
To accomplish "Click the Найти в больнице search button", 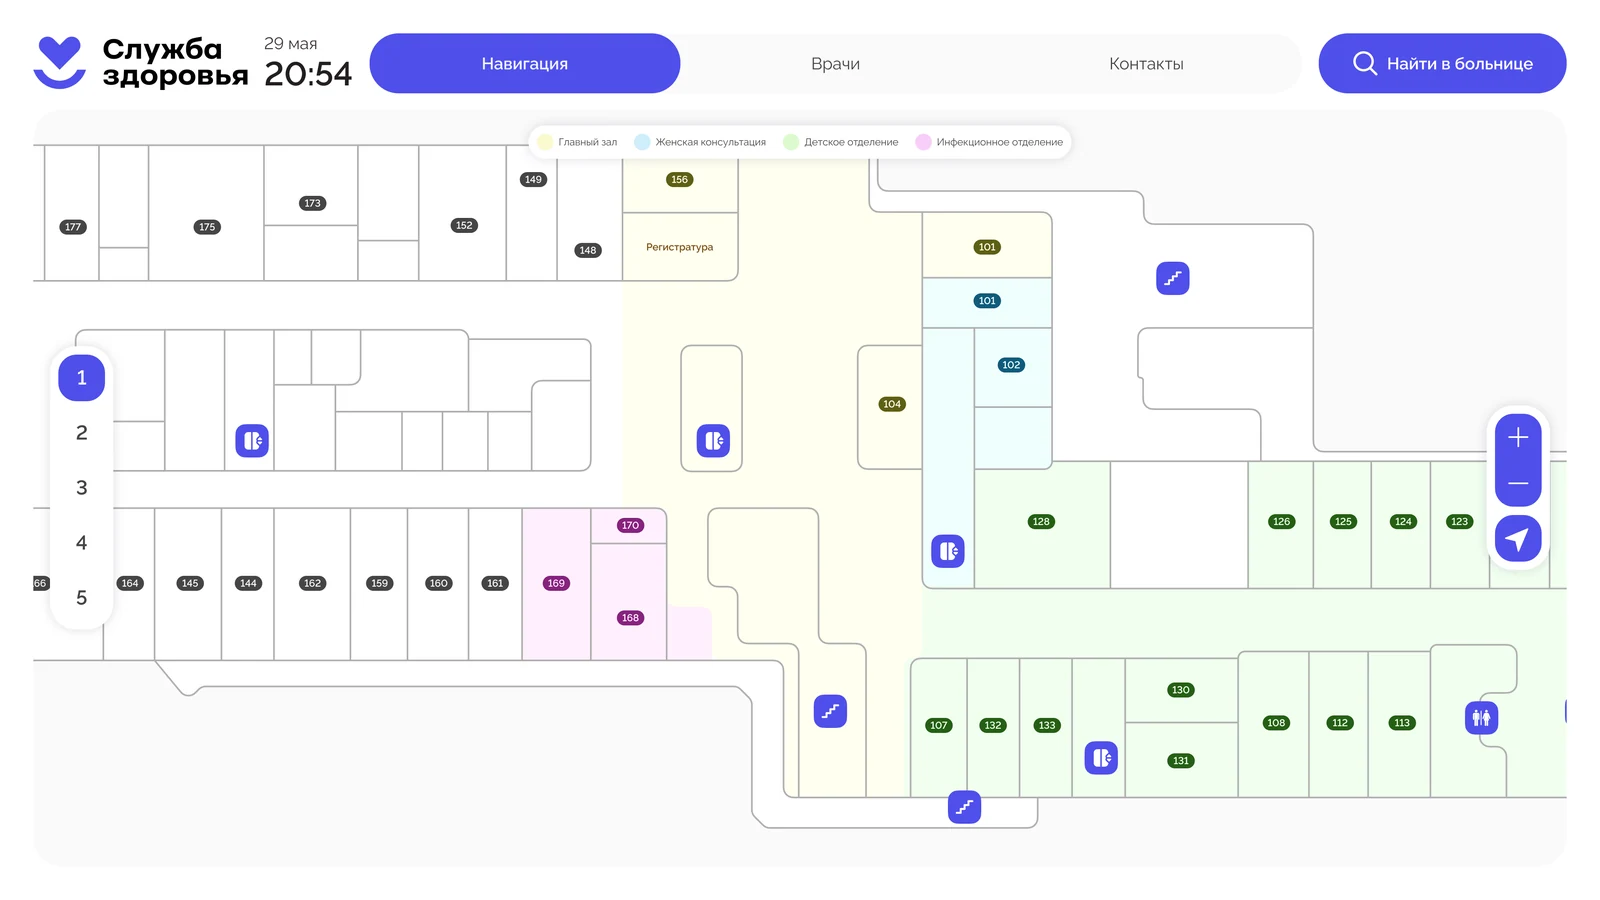I will (1442, 63).
